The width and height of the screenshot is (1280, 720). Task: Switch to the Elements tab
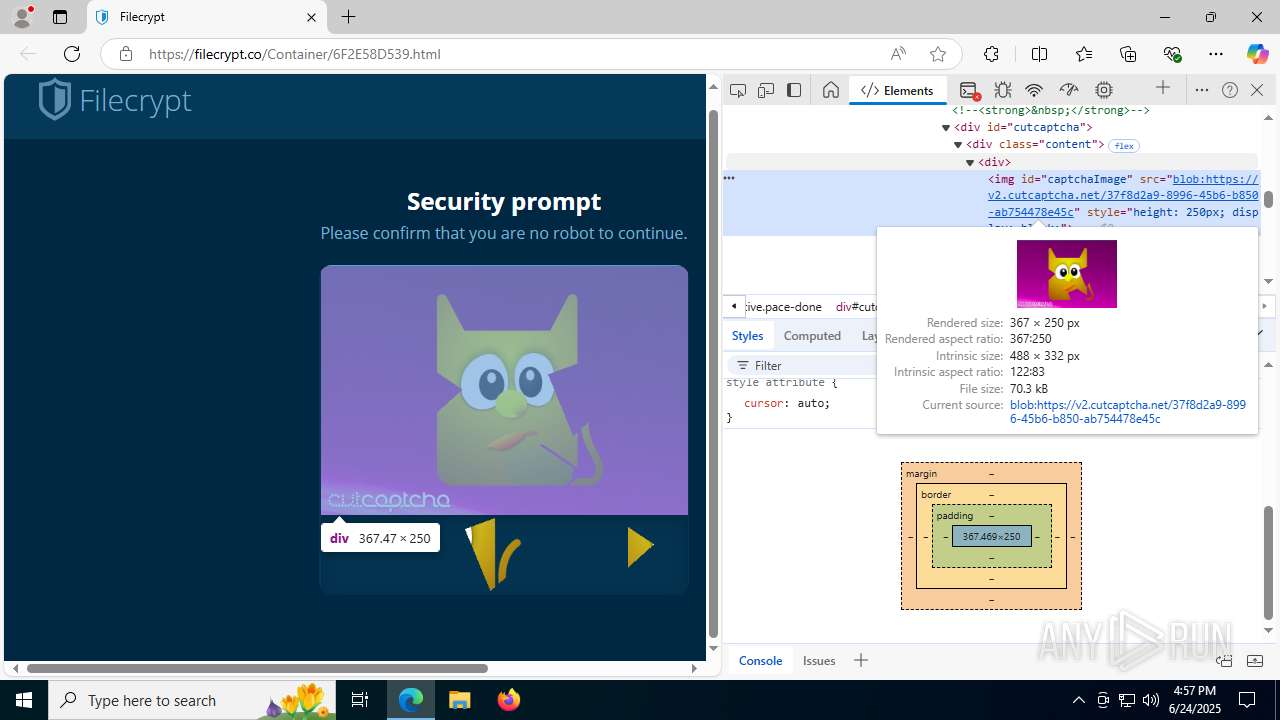click(897, 90)
